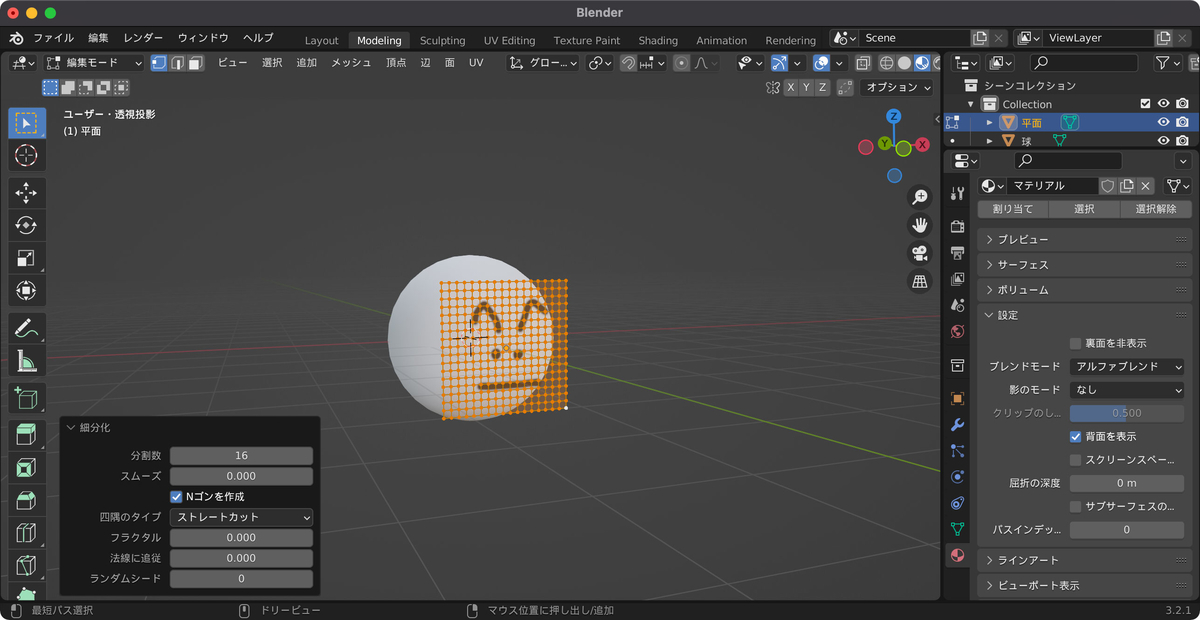Image resolution: width=1200 pixels, height=620 pixels.
Task: Open the レンダー menu
Action: 143,38
